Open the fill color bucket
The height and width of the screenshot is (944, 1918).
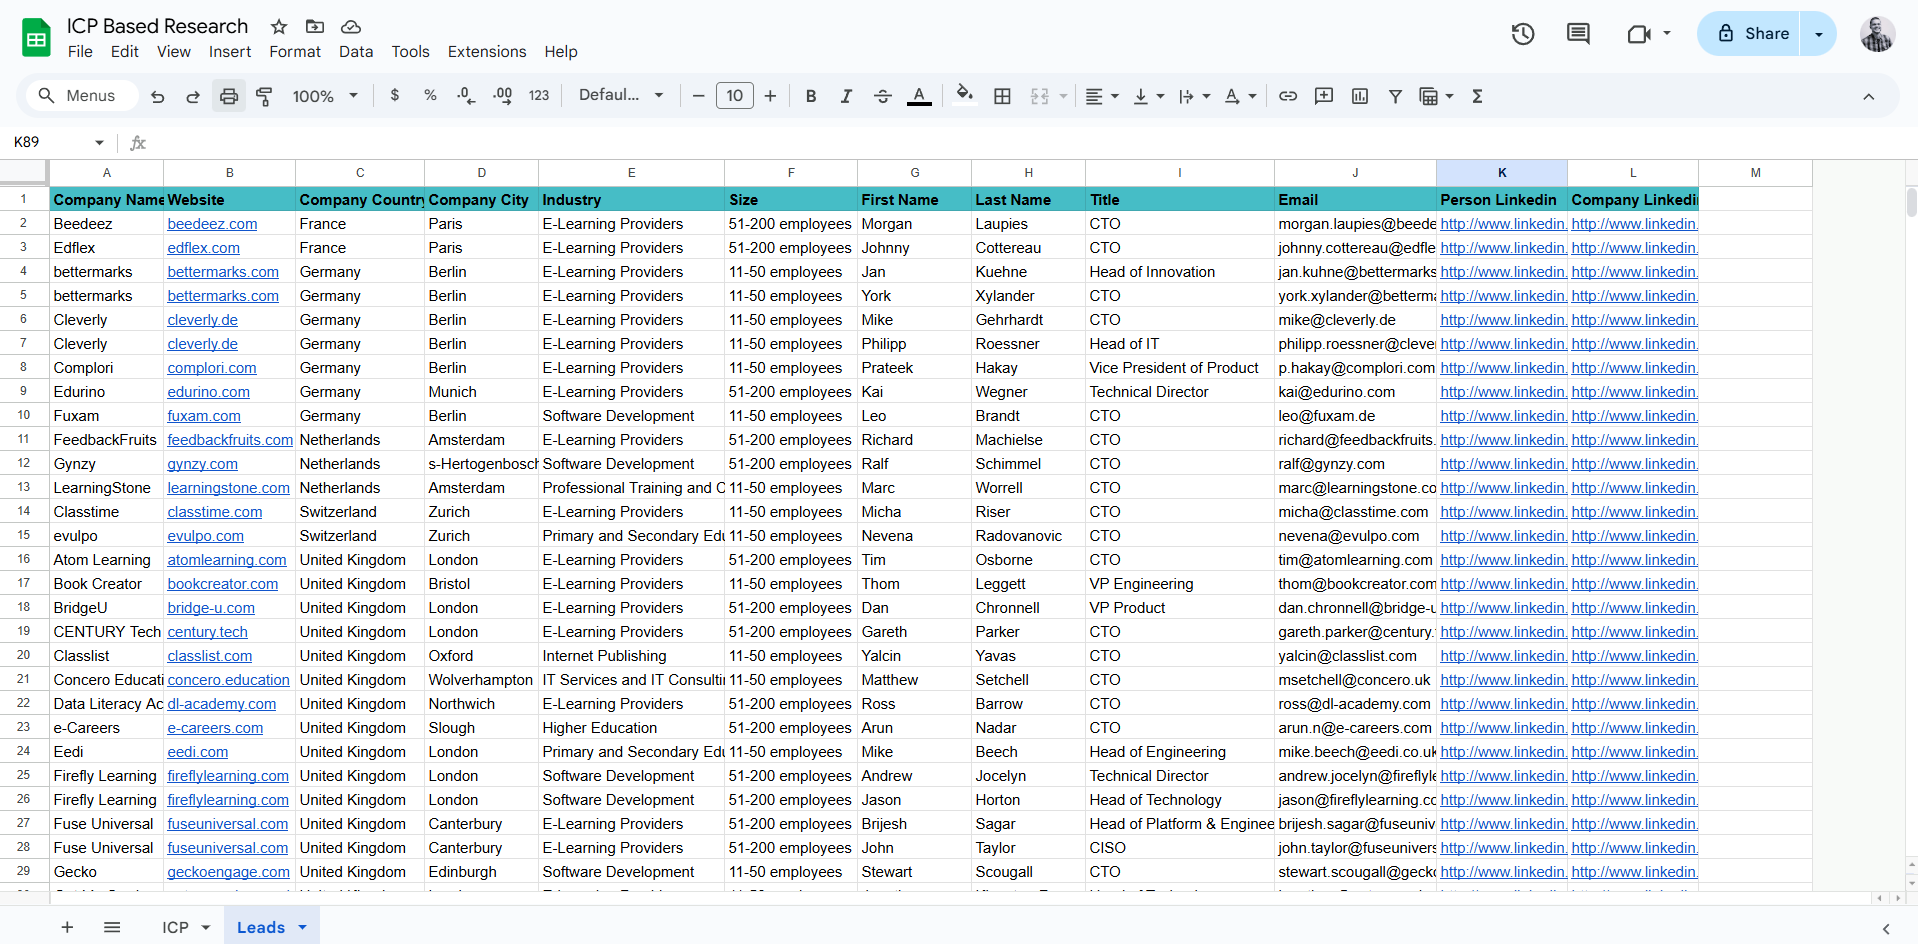(964, 95)
